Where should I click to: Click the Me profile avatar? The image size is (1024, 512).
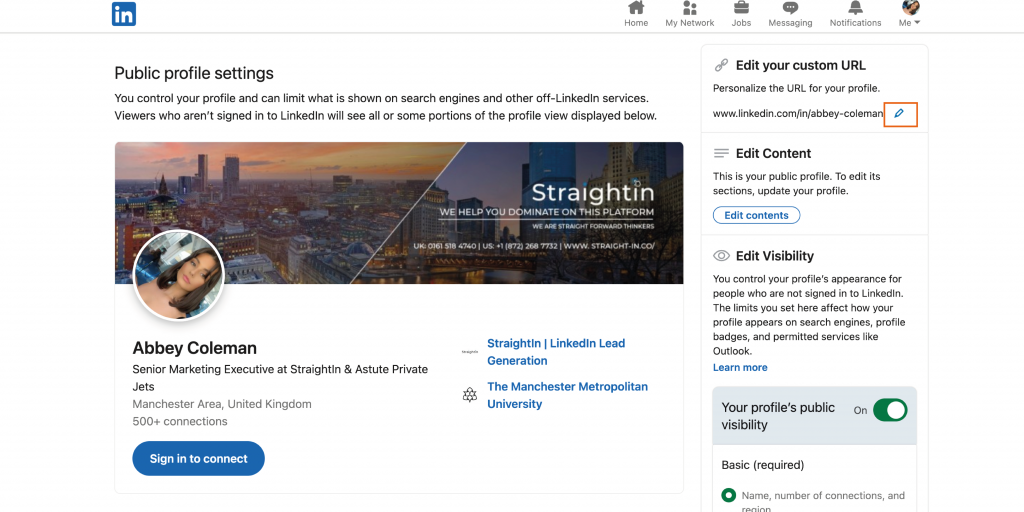coord(910,7)
